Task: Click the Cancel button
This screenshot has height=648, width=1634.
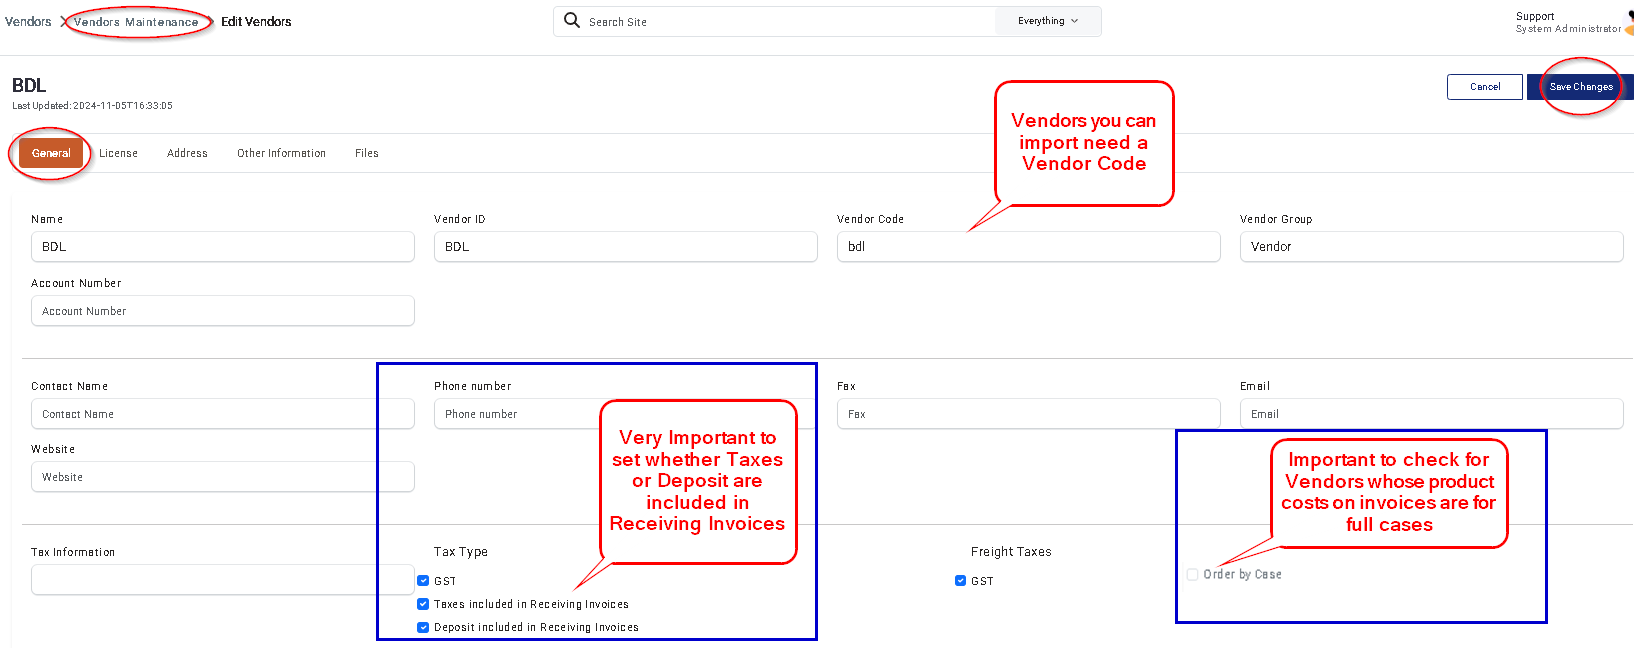Action: pyautogui.click(x=1485, y=87)
